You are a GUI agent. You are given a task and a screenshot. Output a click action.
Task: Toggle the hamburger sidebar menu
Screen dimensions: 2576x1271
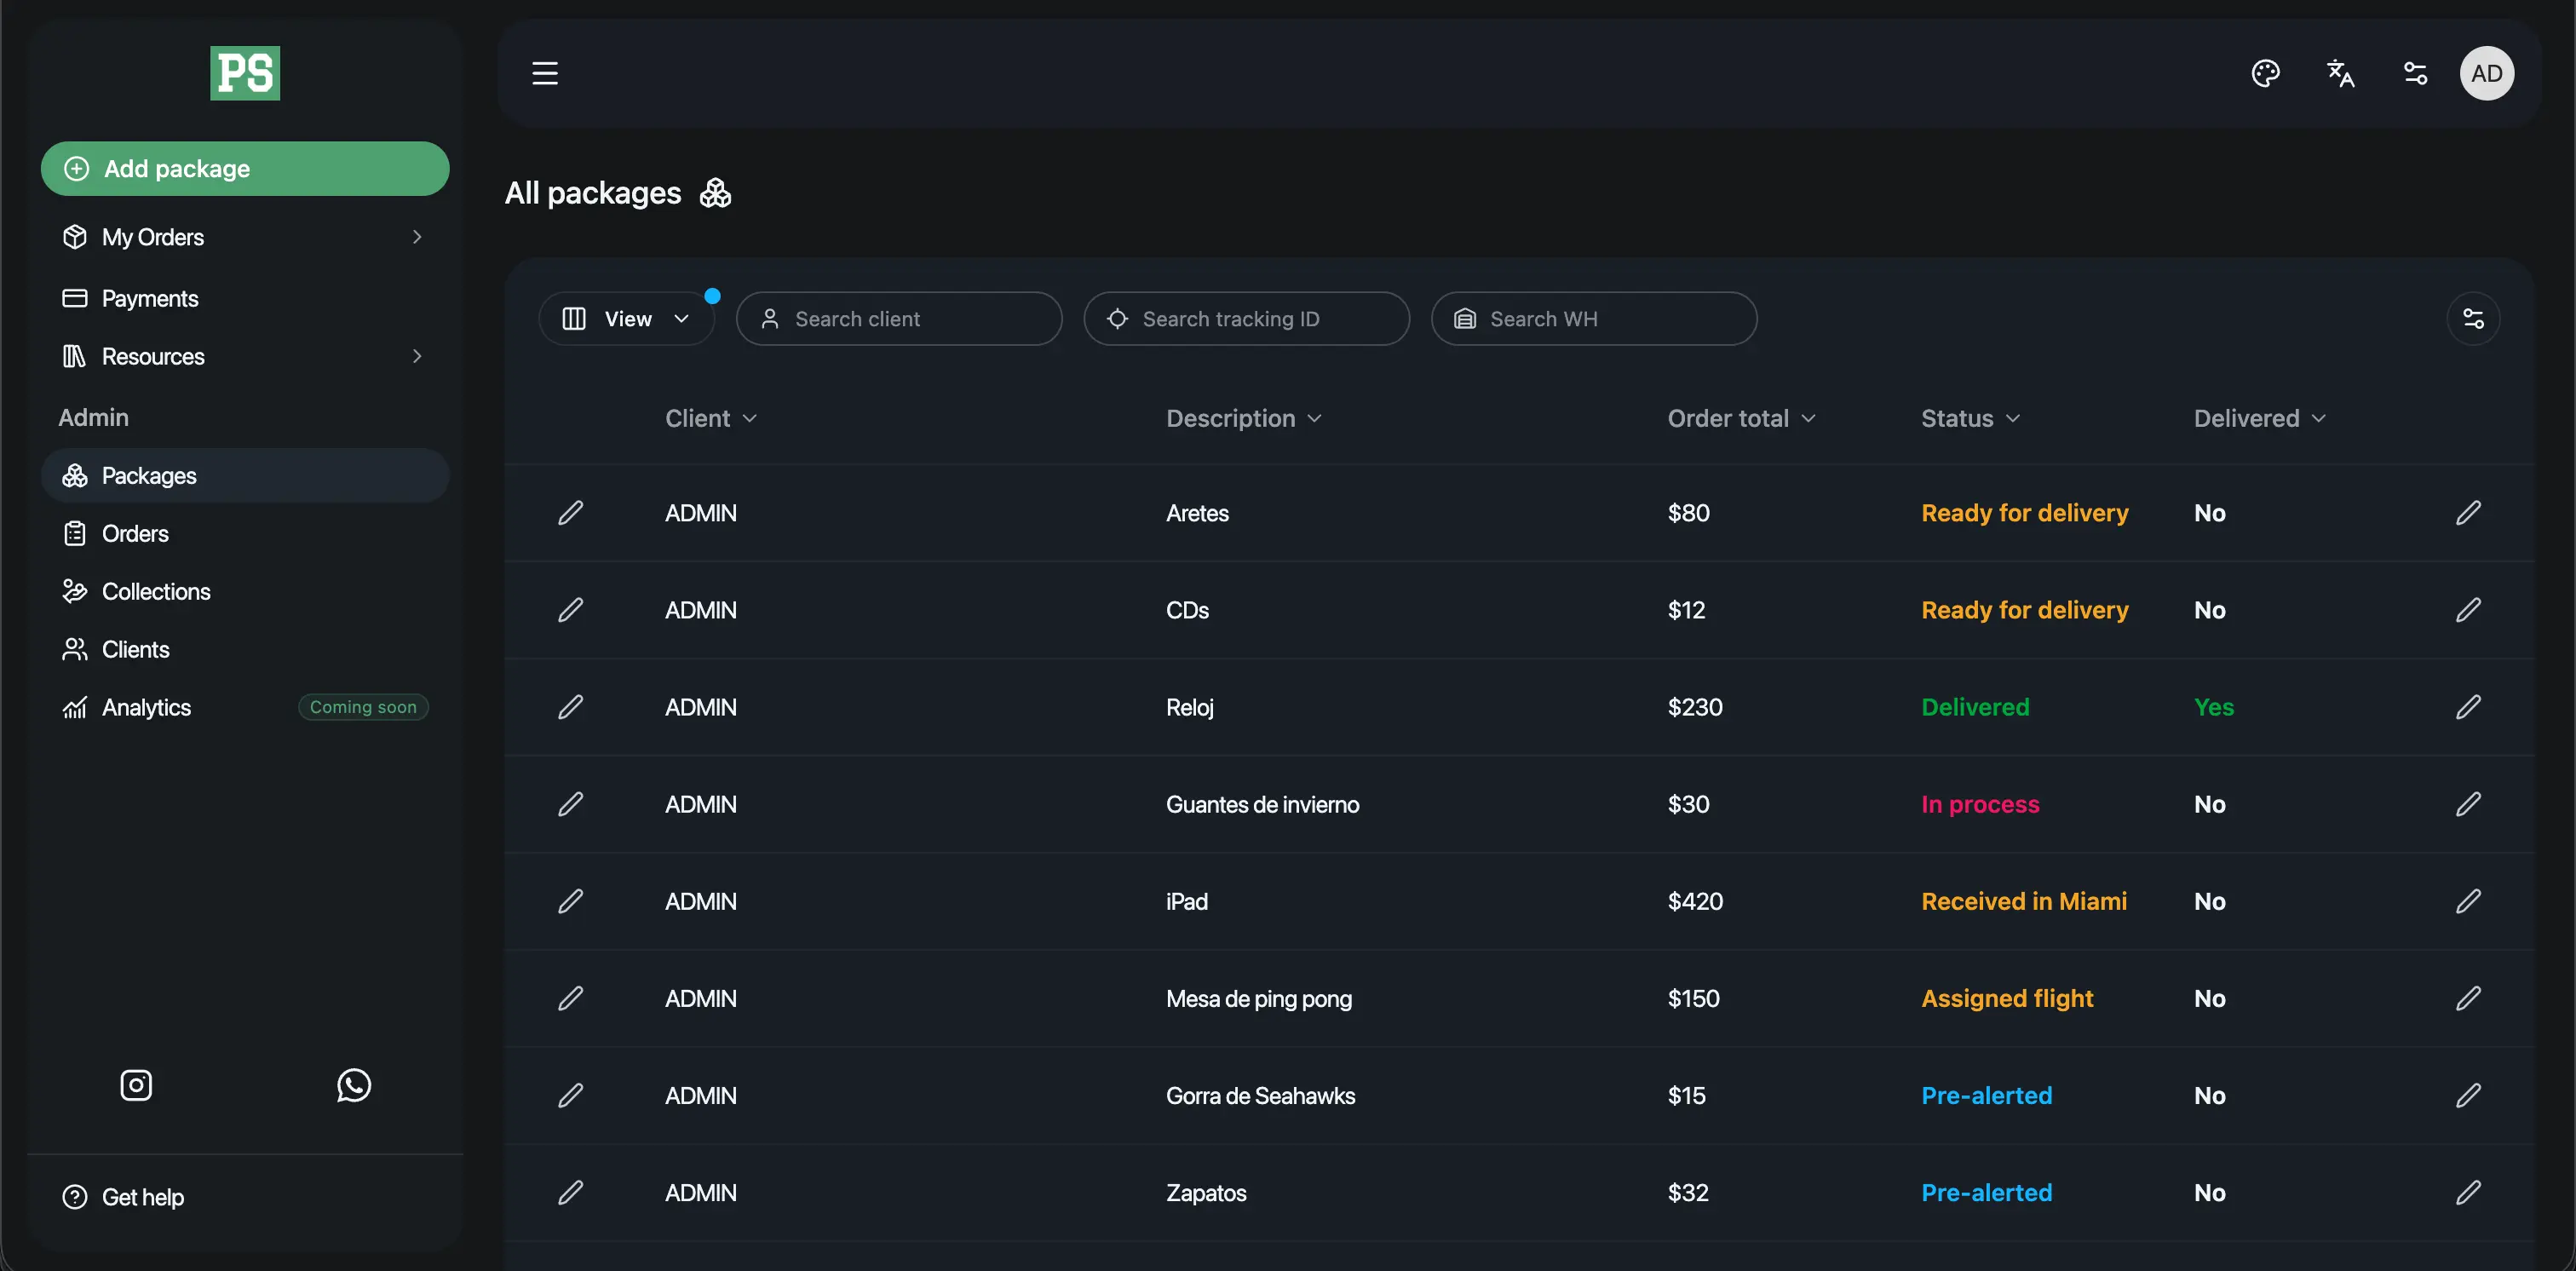545,73
